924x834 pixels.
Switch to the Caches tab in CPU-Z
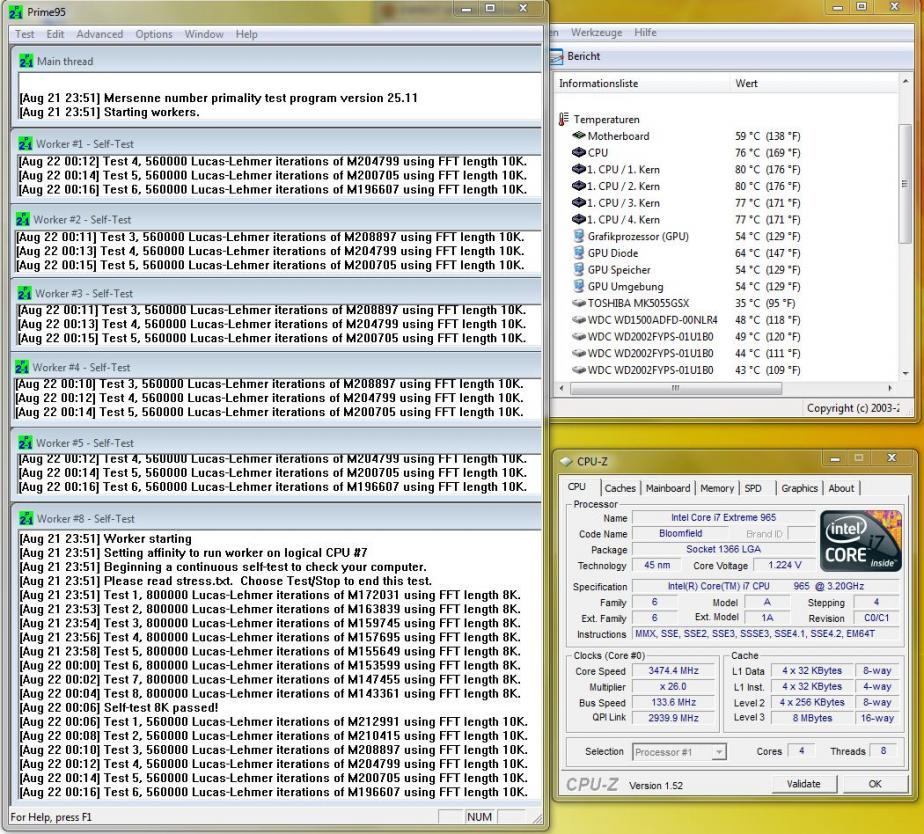click(620, 488)
